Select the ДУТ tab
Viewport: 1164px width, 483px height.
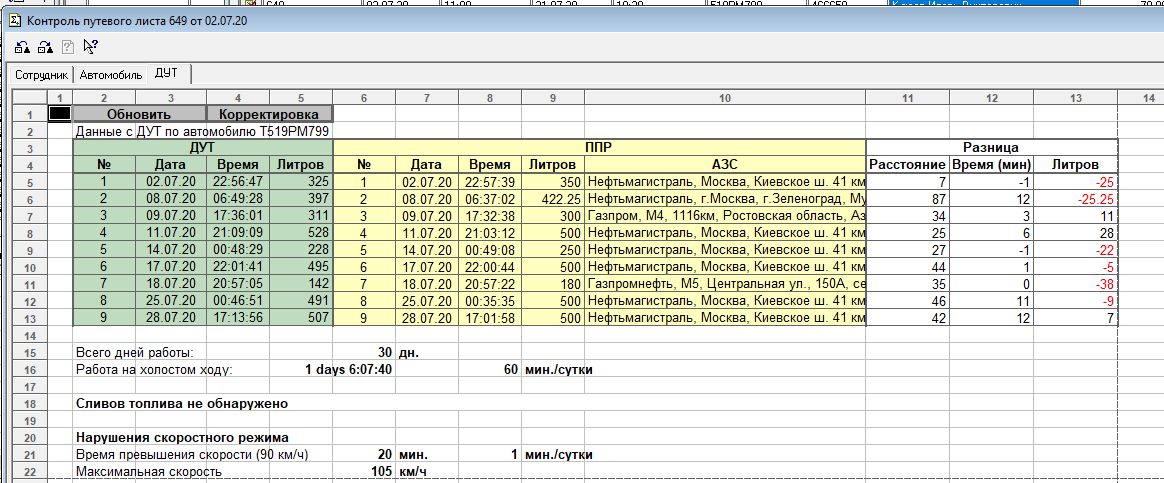pyautogui.click(x=167, y=74)
